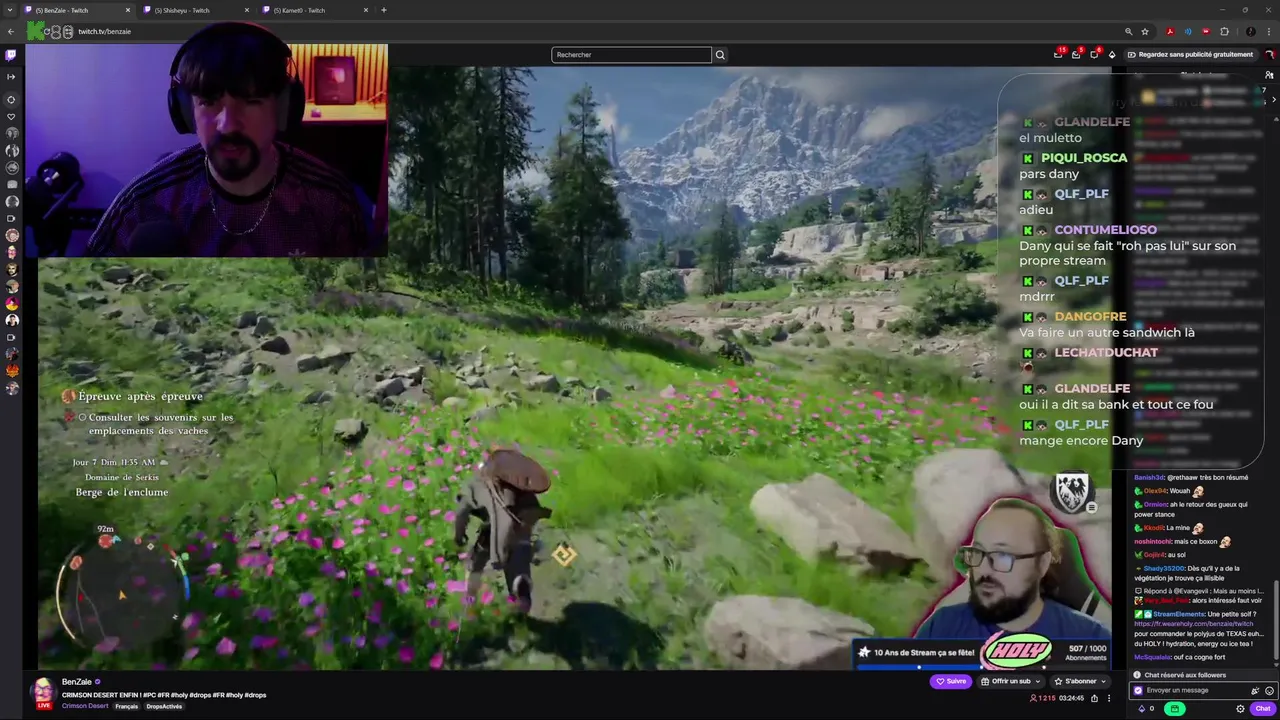Open whispers icon with 6 badge
Viewport: 1280px width, 720px height.
coord(1094,54)
